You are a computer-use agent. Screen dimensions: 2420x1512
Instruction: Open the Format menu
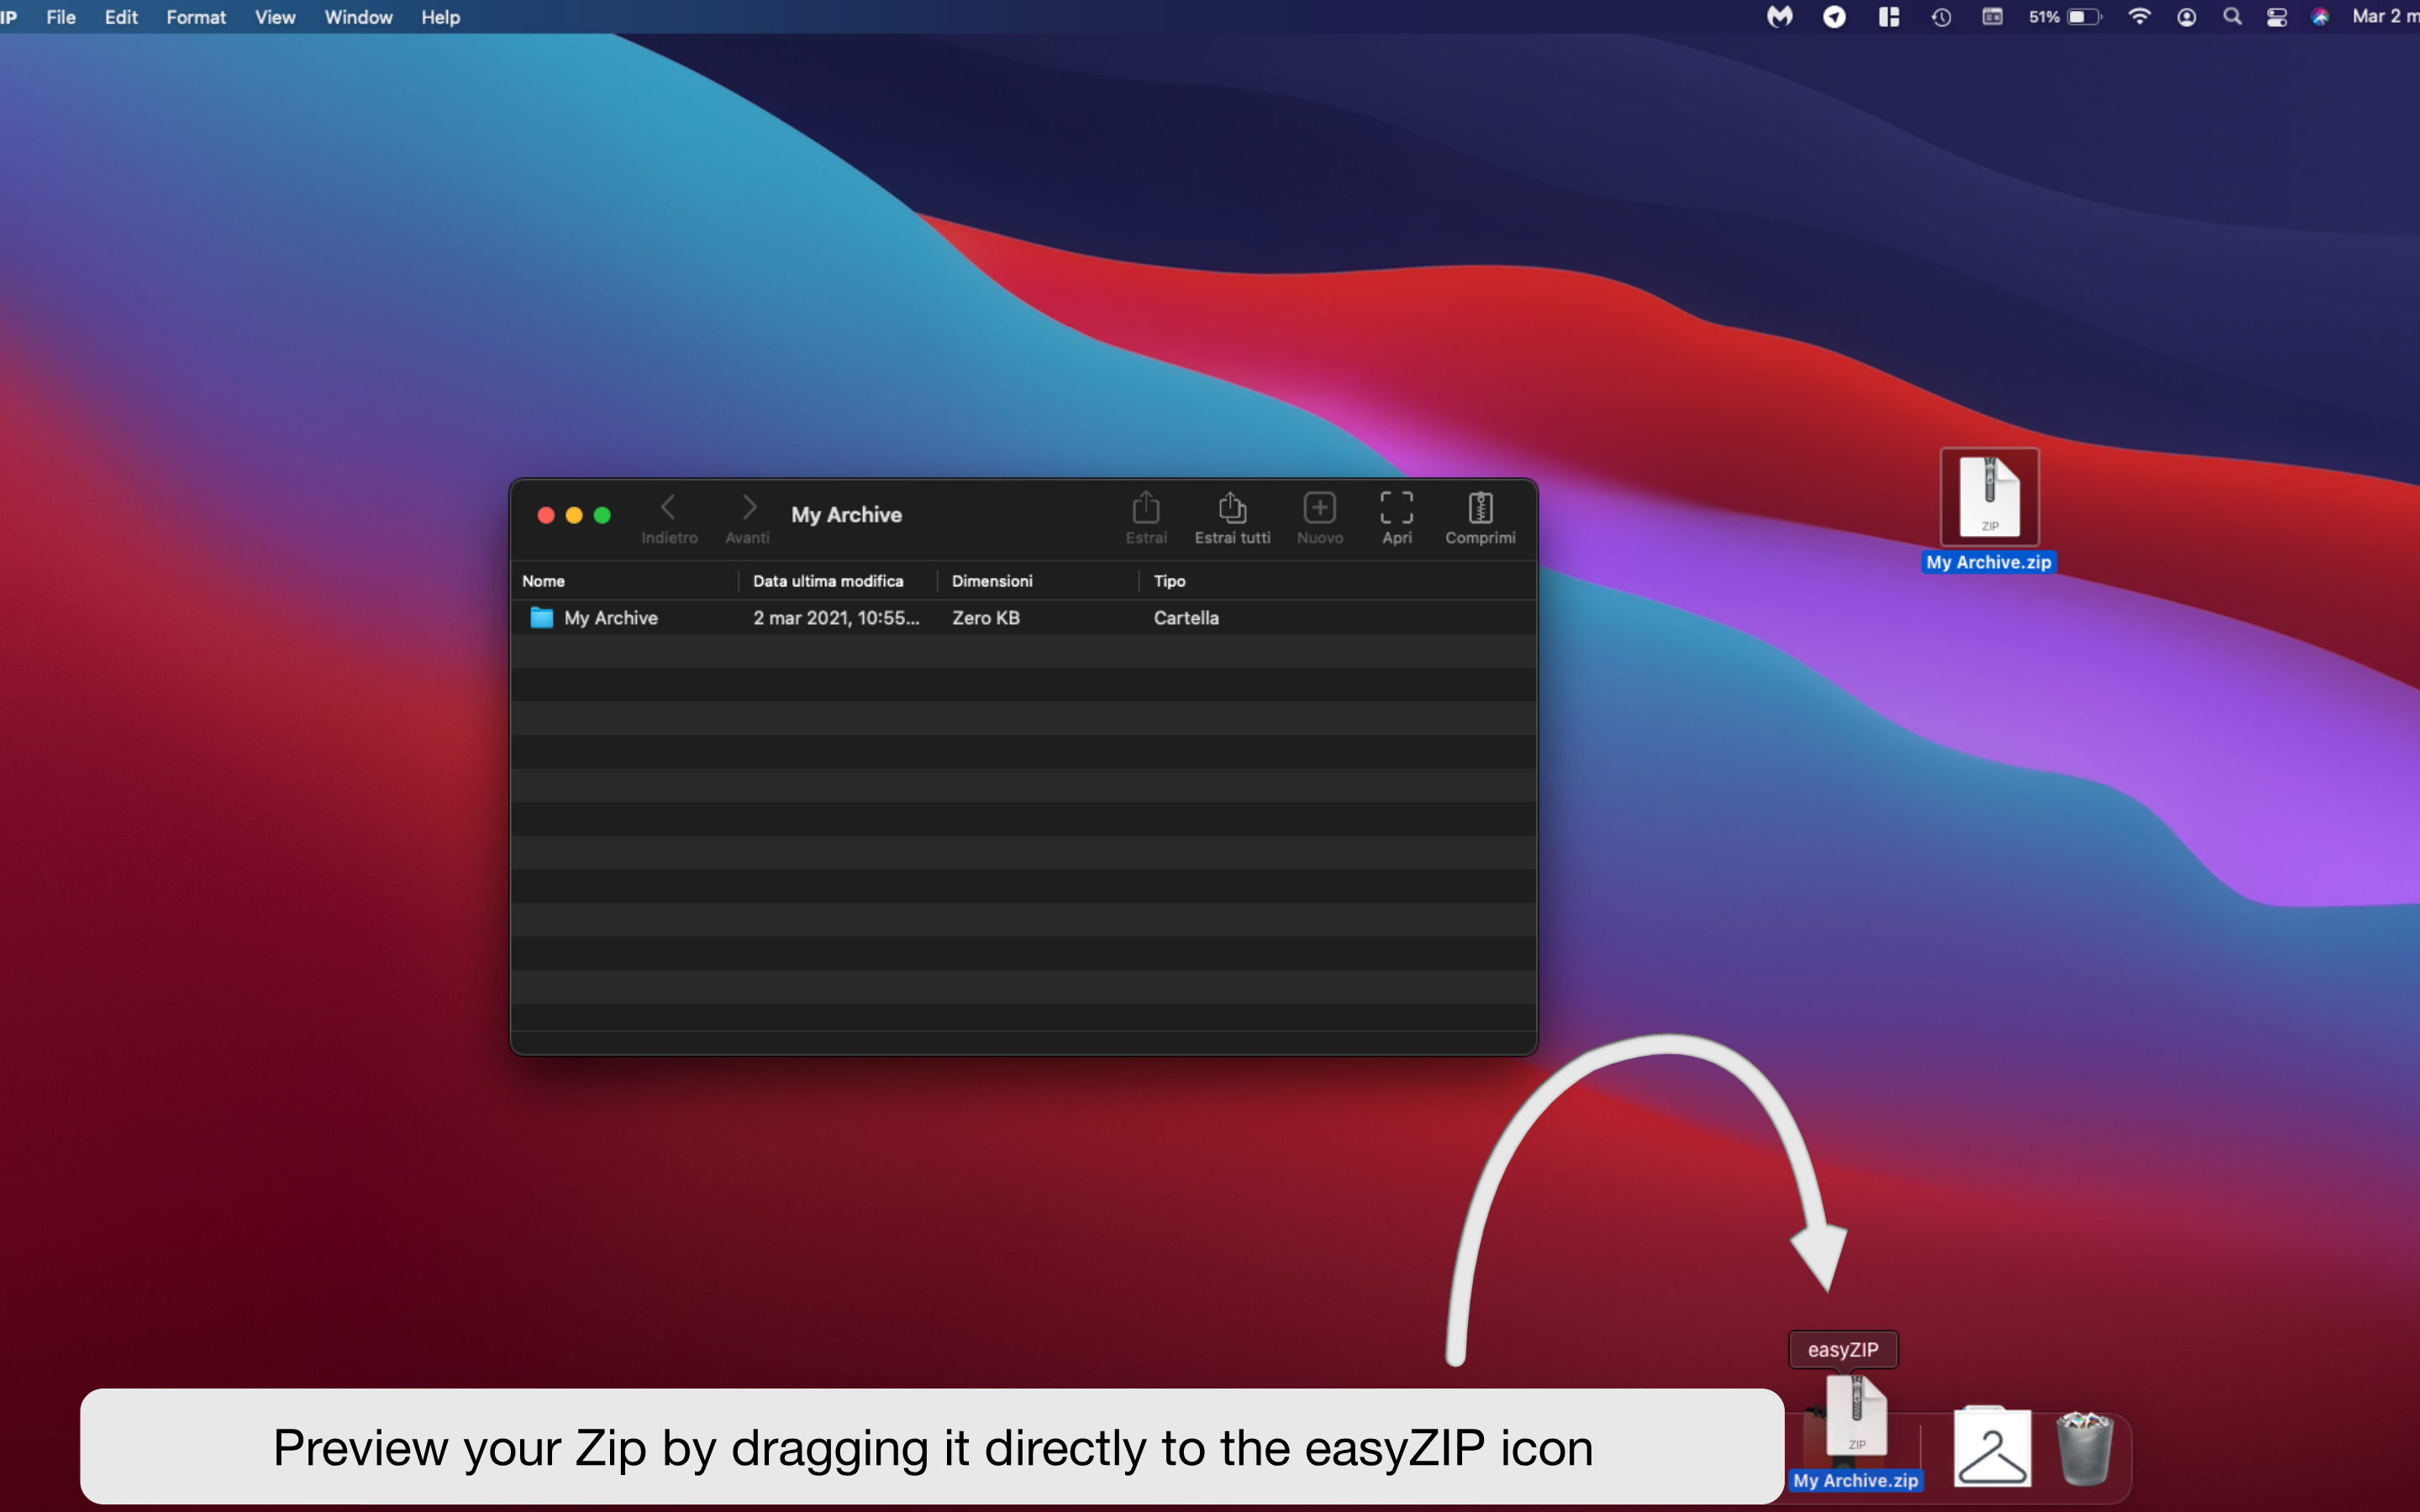(196, 17)
